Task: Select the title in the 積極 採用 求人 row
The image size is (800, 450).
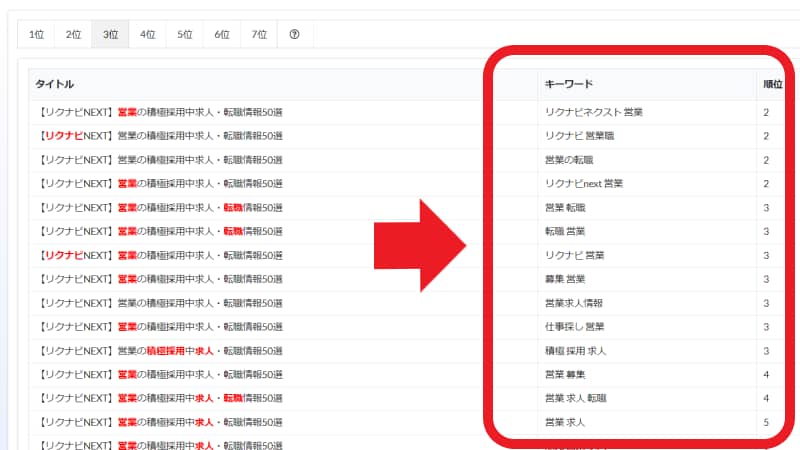Action: (x=161, y=351)
